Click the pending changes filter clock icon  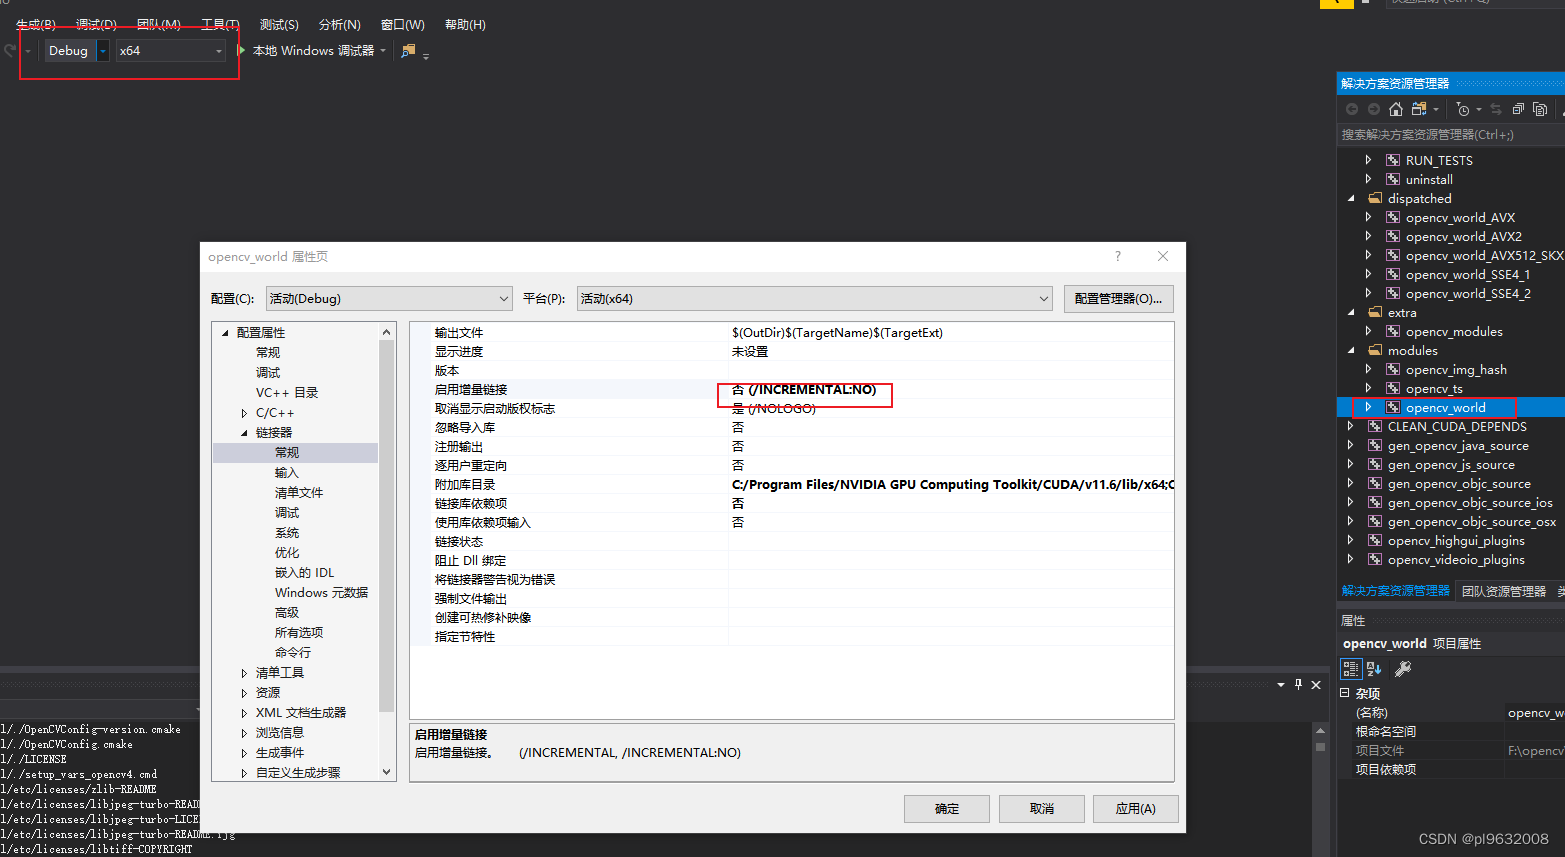click(1463, 109)
